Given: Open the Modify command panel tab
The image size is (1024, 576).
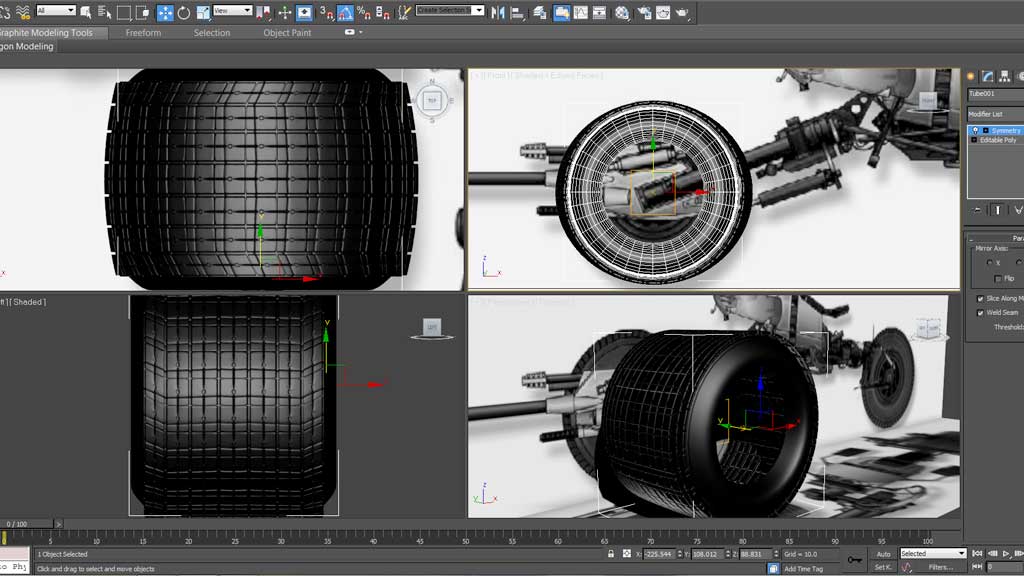Looking at the screenshot, I should click(987, 76).
